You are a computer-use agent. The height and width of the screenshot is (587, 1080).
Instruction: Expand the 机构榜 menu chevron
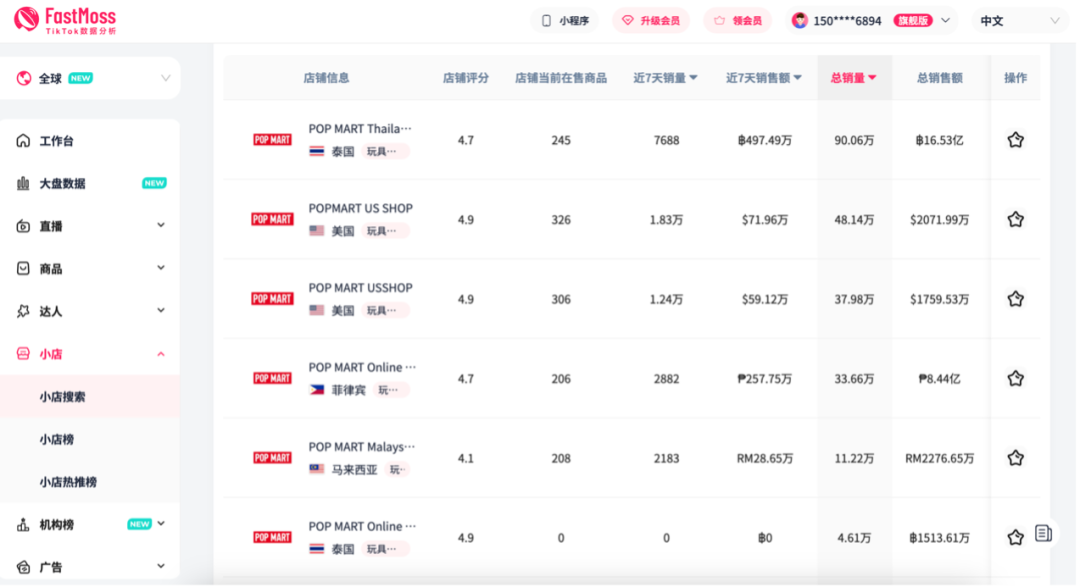160,524
